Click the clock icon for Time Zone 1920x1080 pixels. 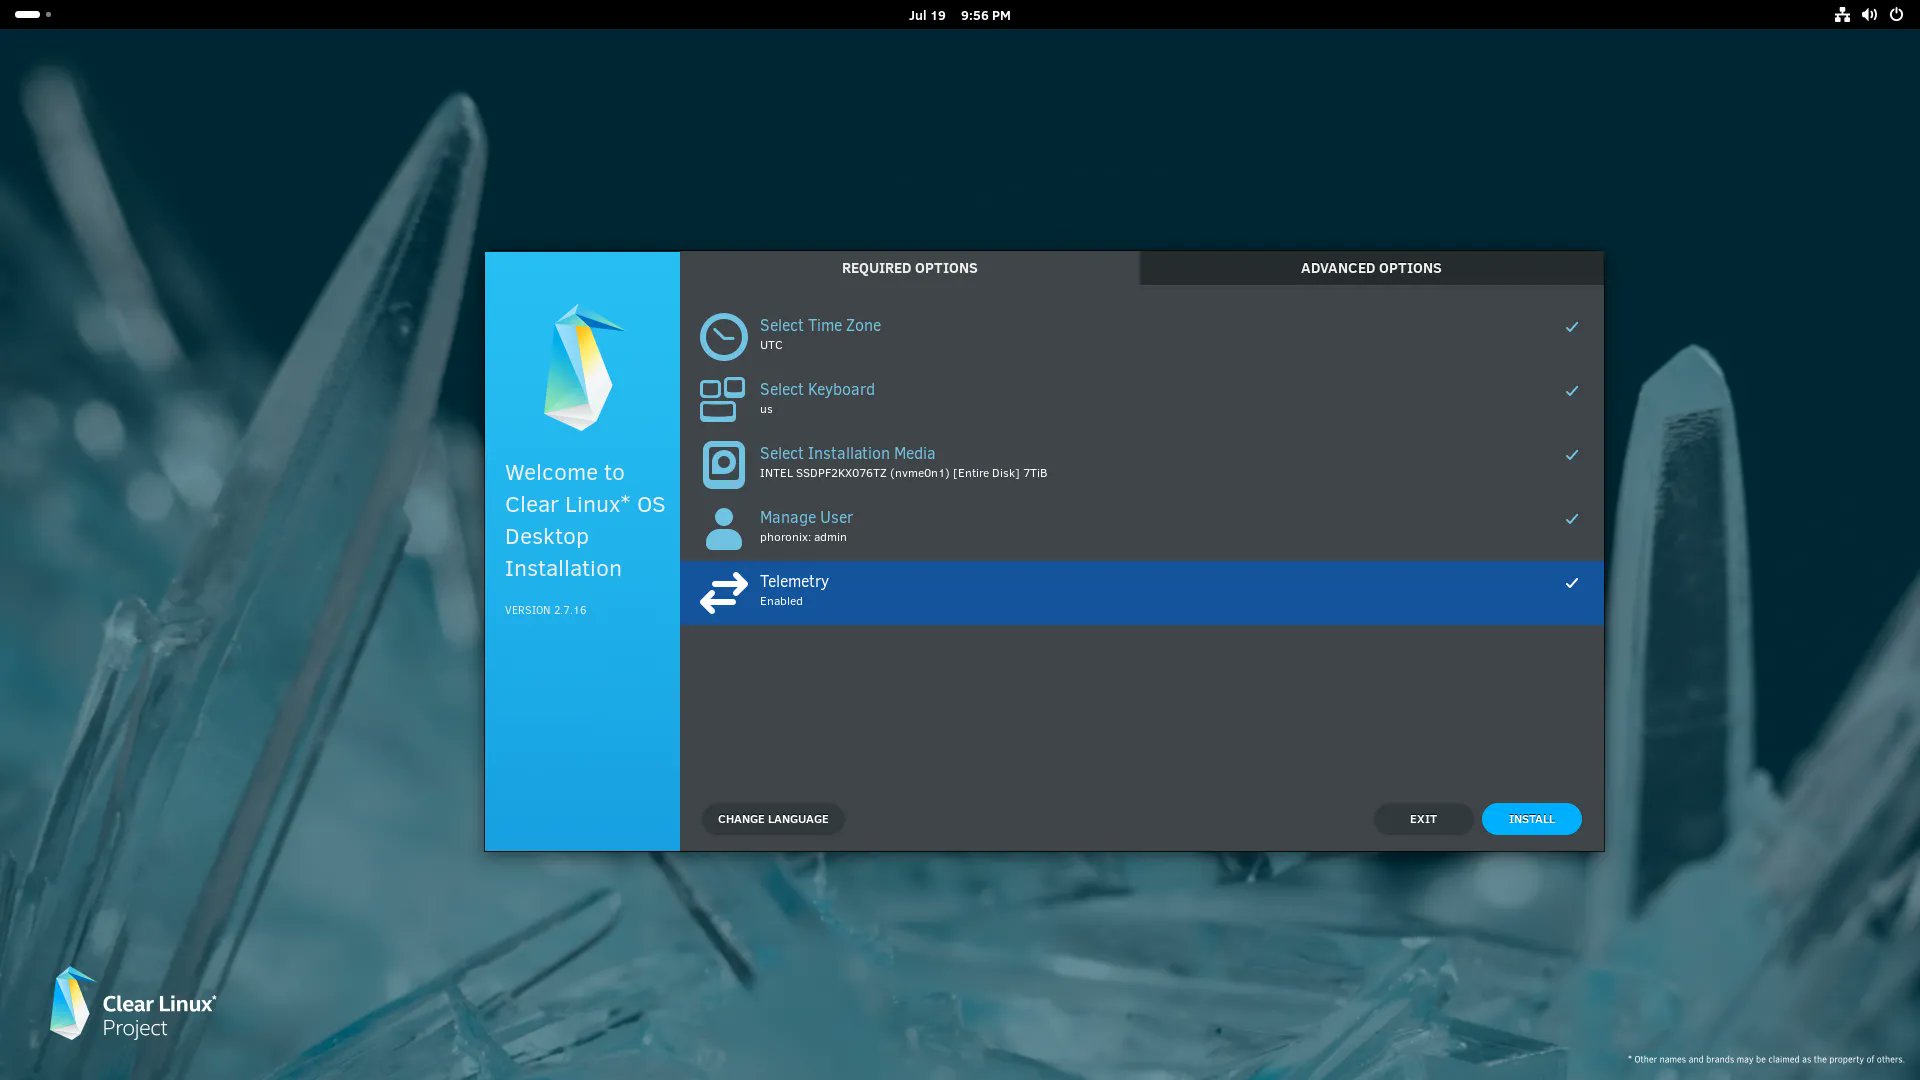pos(723,337)
